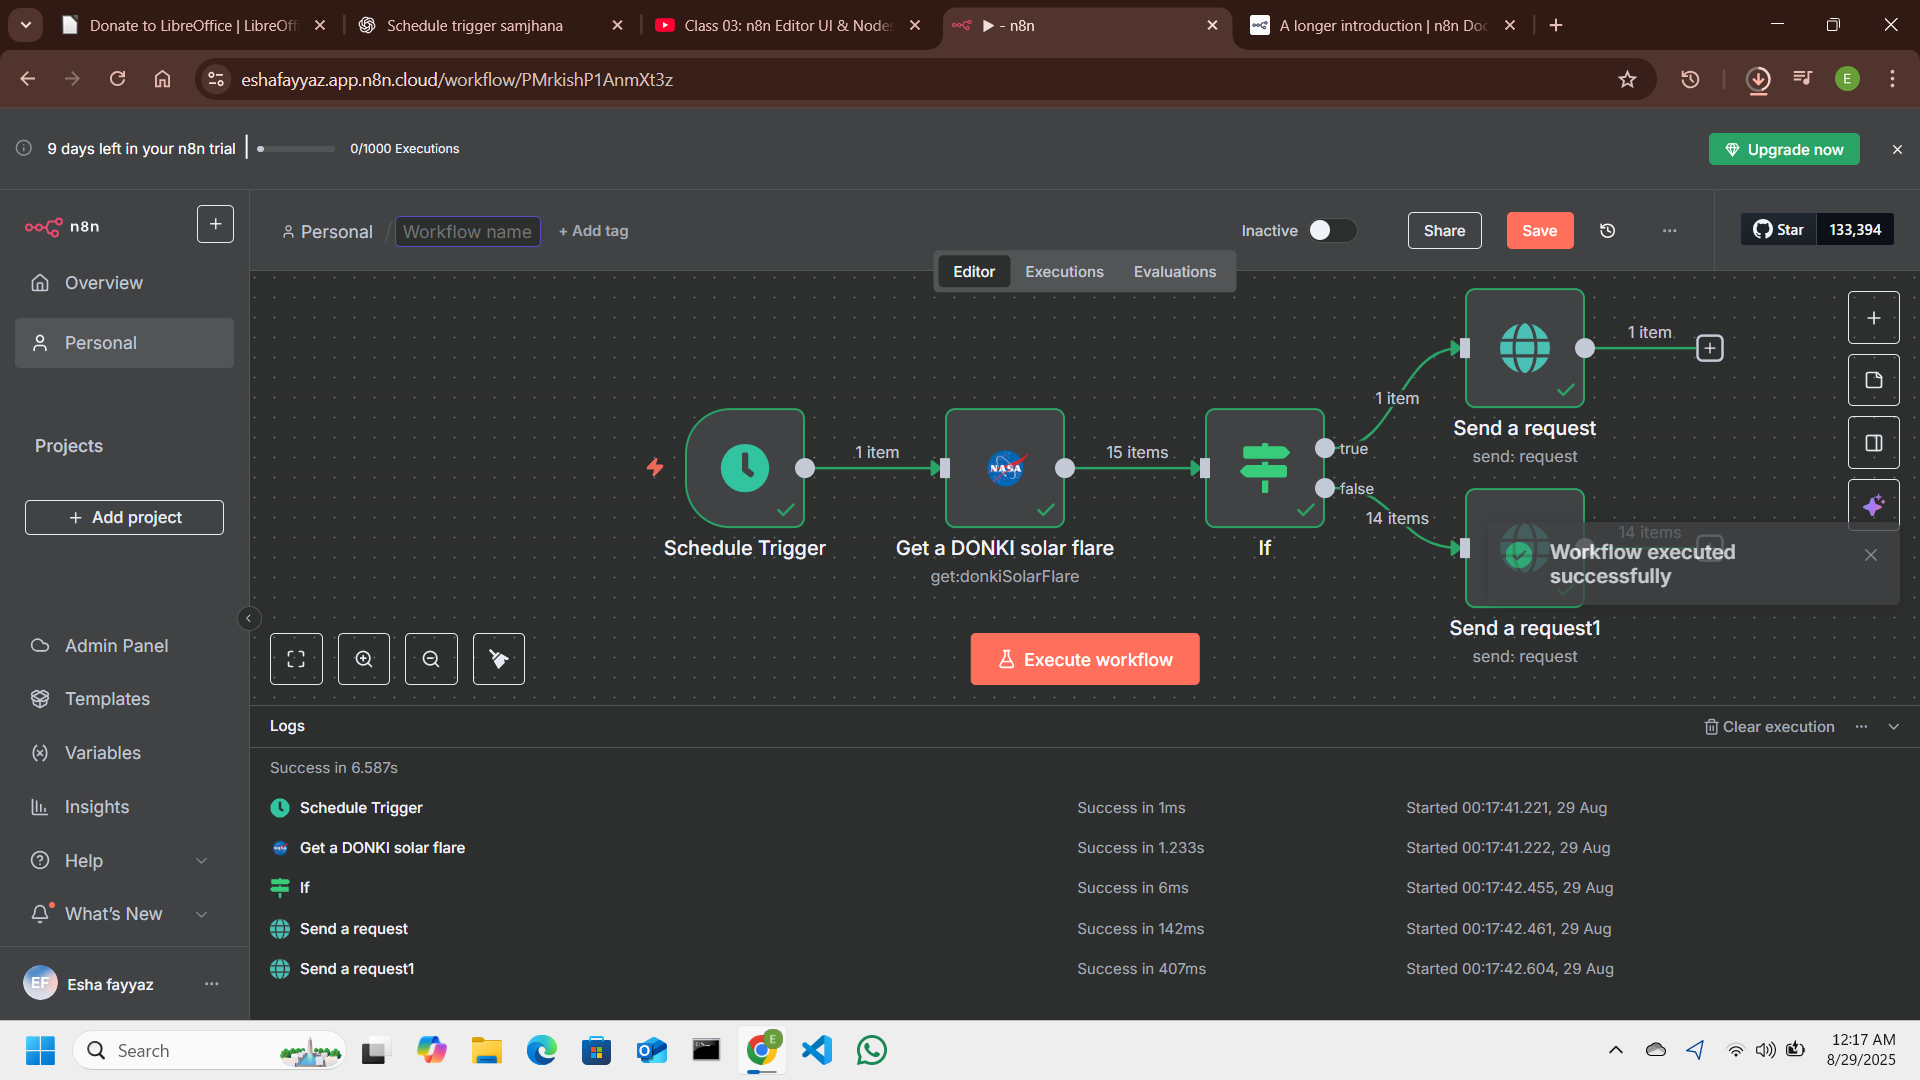This screenshot has height=1080, width=1920.
Task: Bookmark this page with star icon
Action: coord(1627,79)
